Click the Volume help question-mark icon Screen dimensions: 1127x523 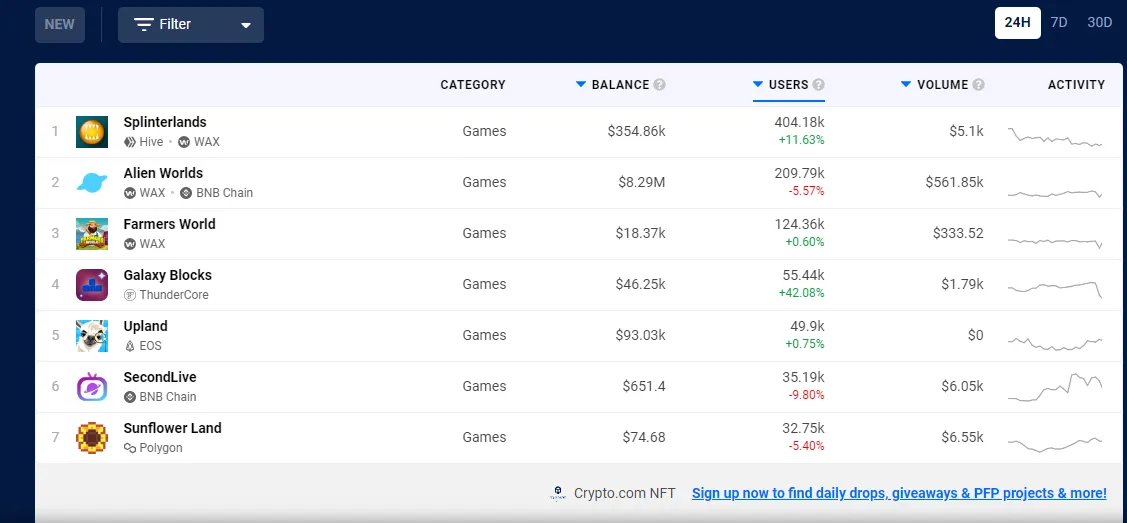(978, 85)
